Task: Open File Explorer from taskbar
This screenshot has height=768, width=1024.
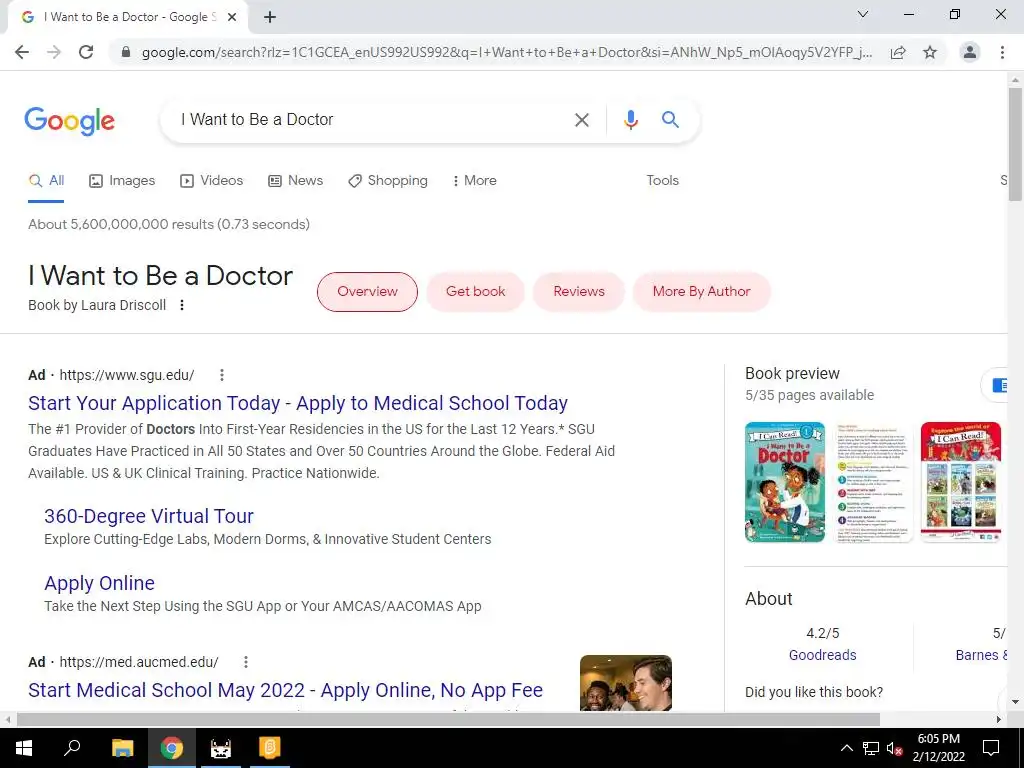Action: point(122,748)
